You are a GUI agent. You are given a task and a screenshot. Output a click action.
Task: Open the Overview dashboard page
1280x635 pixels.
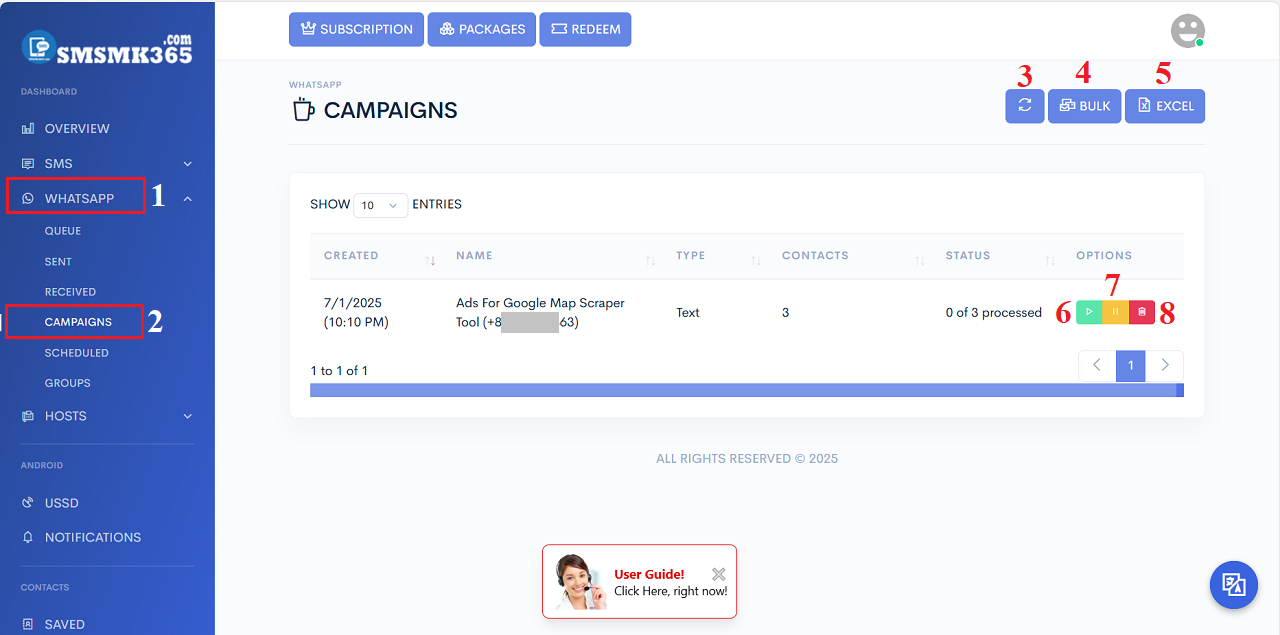[x=77, y=128]
